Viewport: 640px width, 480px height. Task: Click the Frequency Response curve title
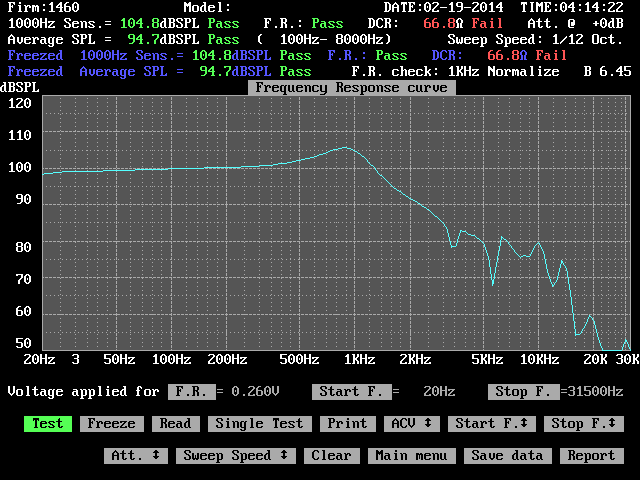coord(349,88)
